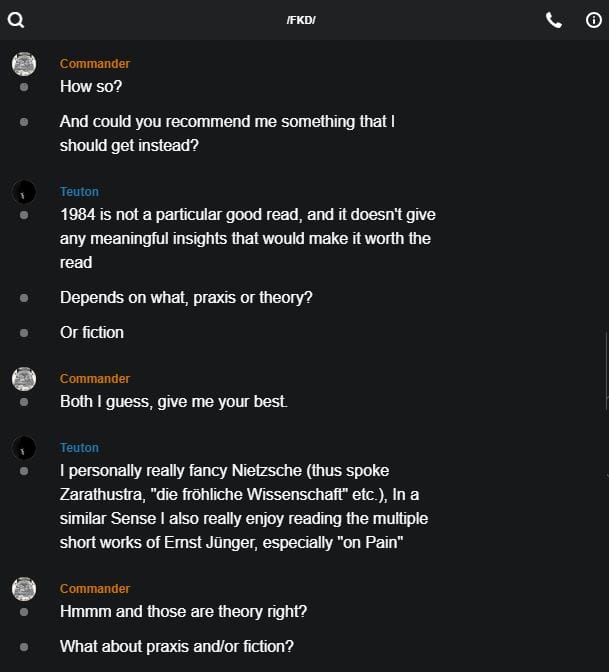Click Commander's avatar beside "Both I guess"
609x672 pixels.
pos(24,379)
